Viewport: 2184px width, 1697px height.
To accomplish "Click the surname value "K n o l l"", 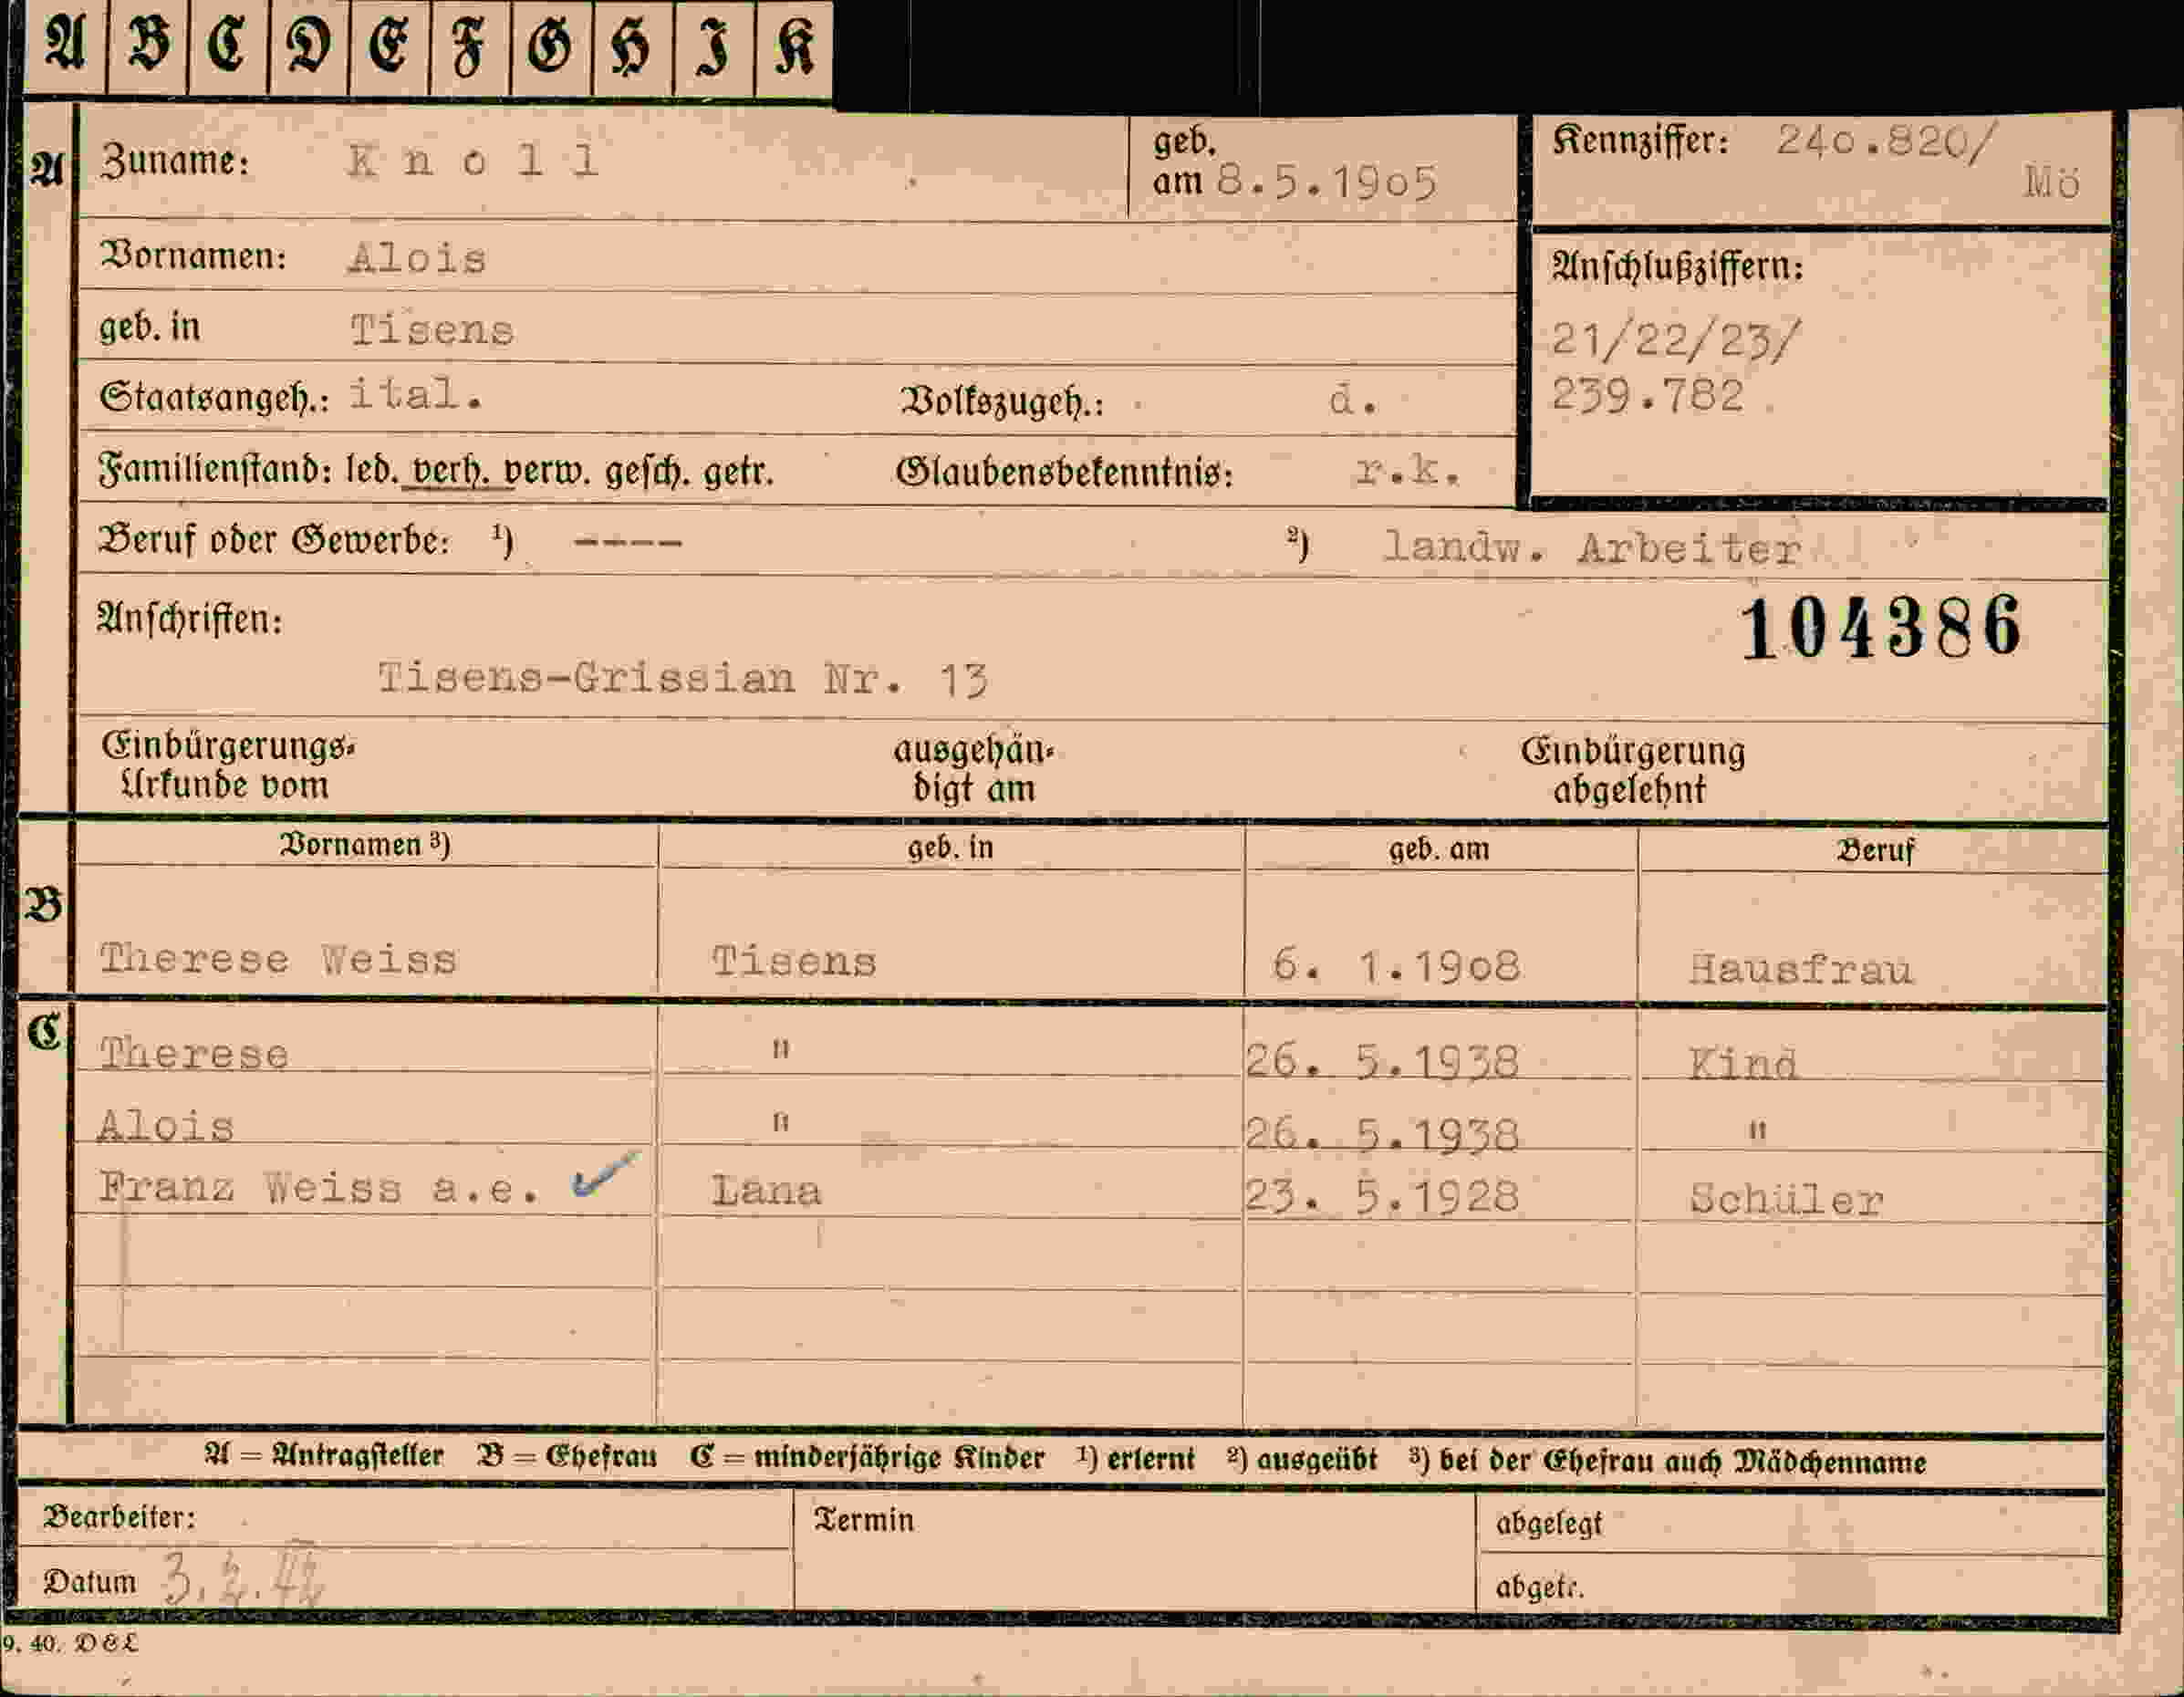I will [x=472, y=161].
